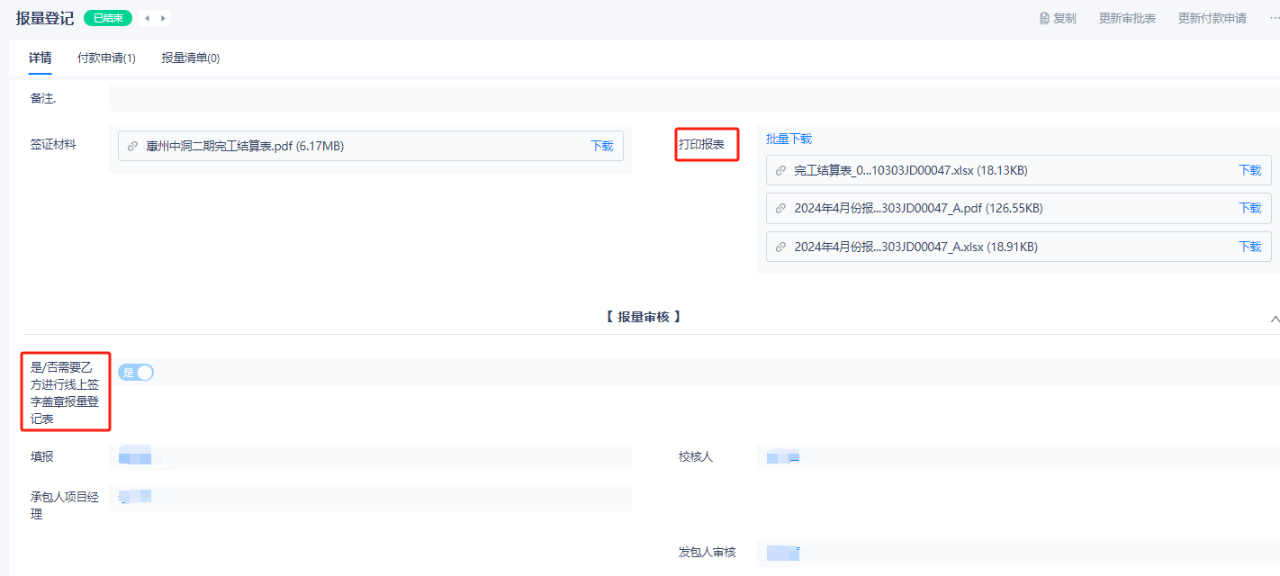Click the attachment icon beside 完工结算表 xlsx file
This screenshot has height=576, width=1280.
pyautogui.click(x=781, y=170)
